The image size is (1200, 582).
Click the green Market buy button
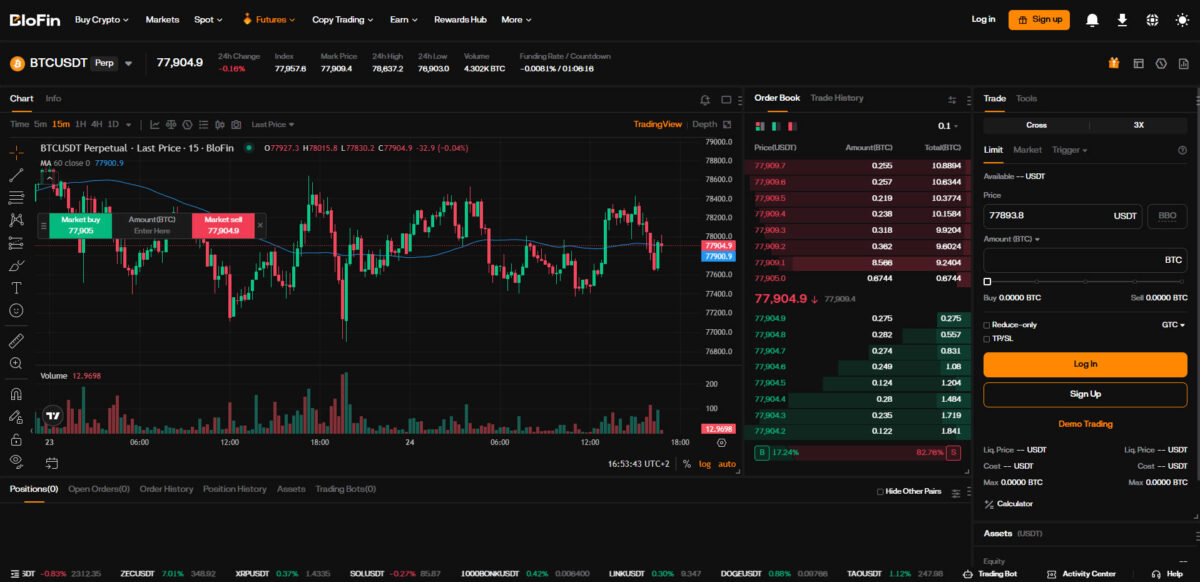coord(81,225)
